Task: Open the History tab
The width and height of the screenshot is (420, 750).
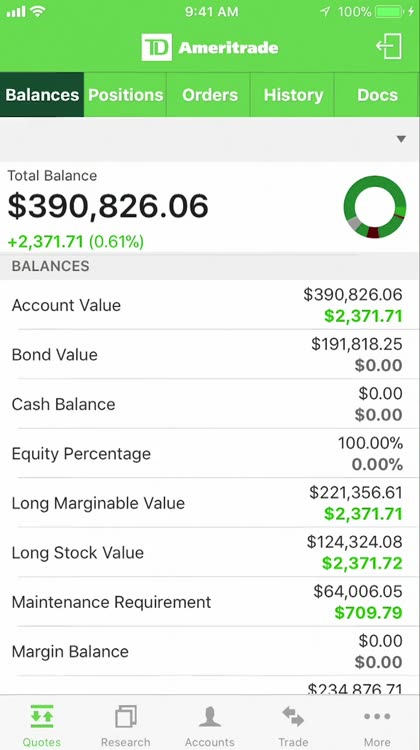Action: click(x=293, y=95)
